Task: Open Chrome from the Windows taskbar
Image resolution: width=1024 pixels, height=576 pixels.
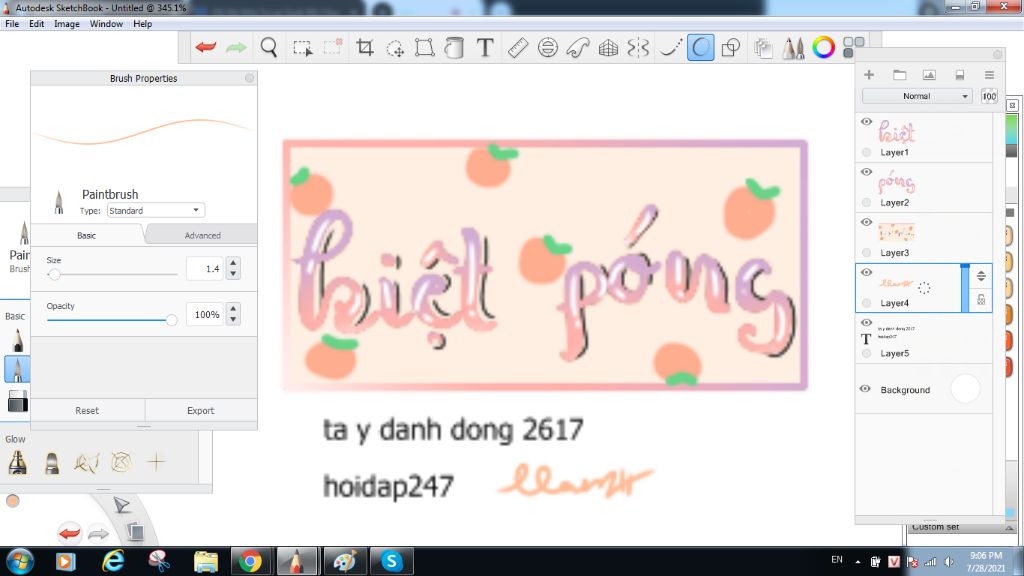Action: point(250,561)
